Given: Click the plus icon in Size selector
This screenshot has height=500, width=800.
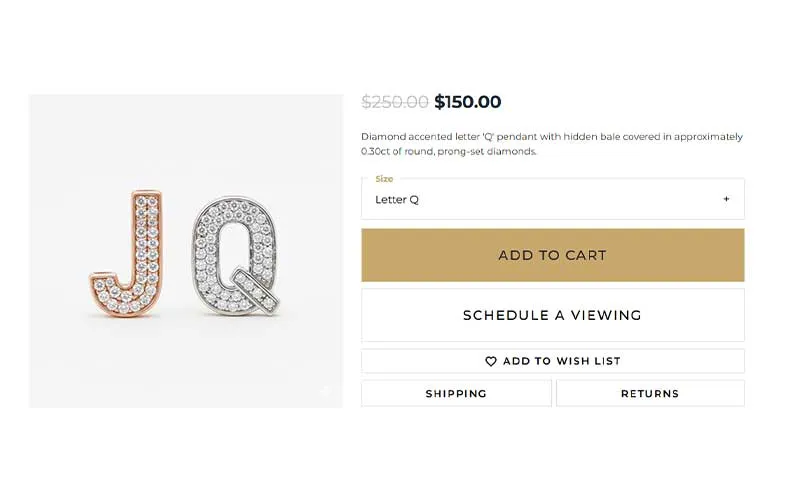Looking at the screenshot, I should 726,199.
